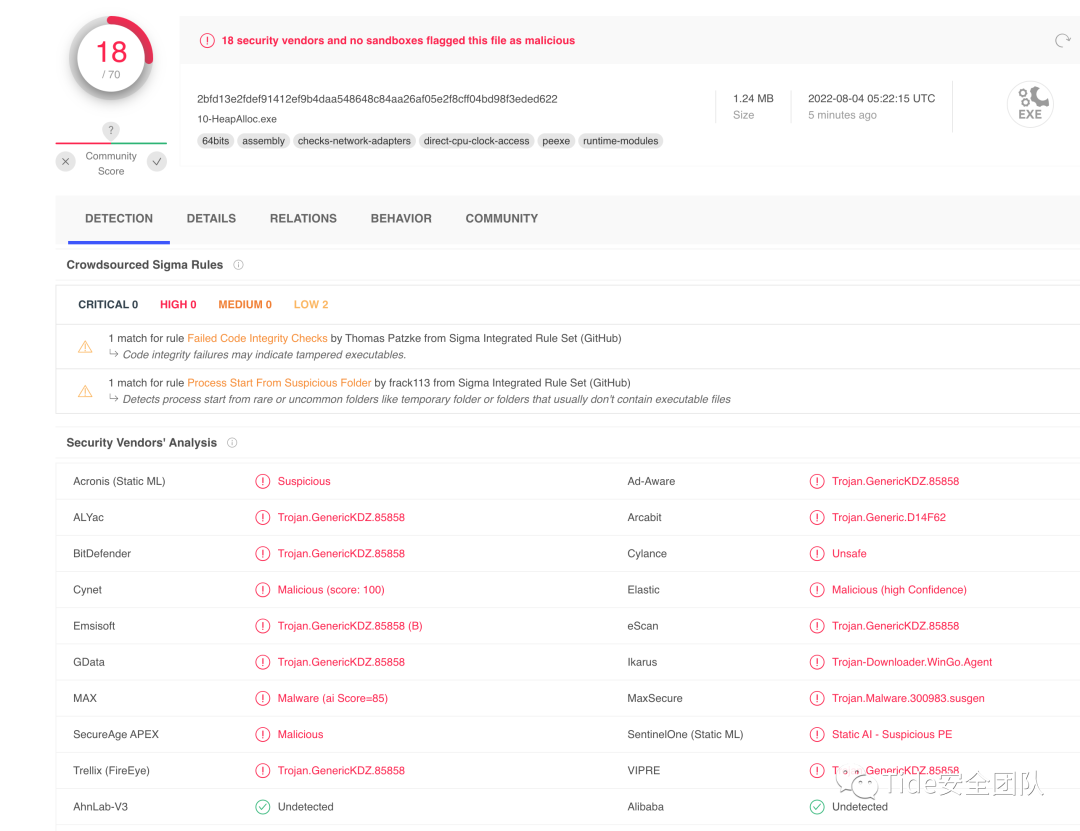Click alert icon in Ad-Aware row
Viewport: 1080px width, 831px height.
click(816, 481)
